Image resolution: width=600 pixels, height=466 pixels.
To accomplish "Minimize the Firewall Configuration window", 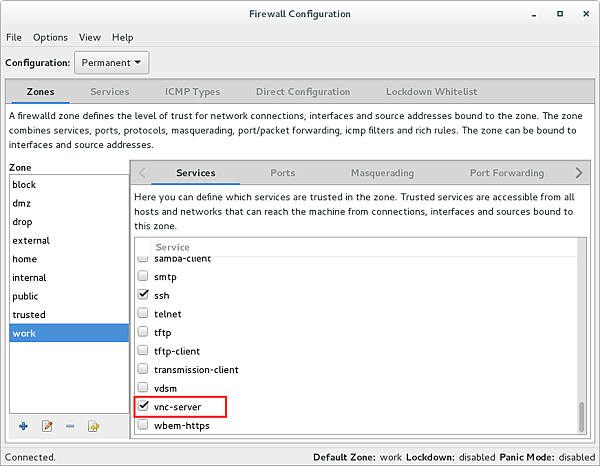I will pyautogui.click(x=534, y=14).
